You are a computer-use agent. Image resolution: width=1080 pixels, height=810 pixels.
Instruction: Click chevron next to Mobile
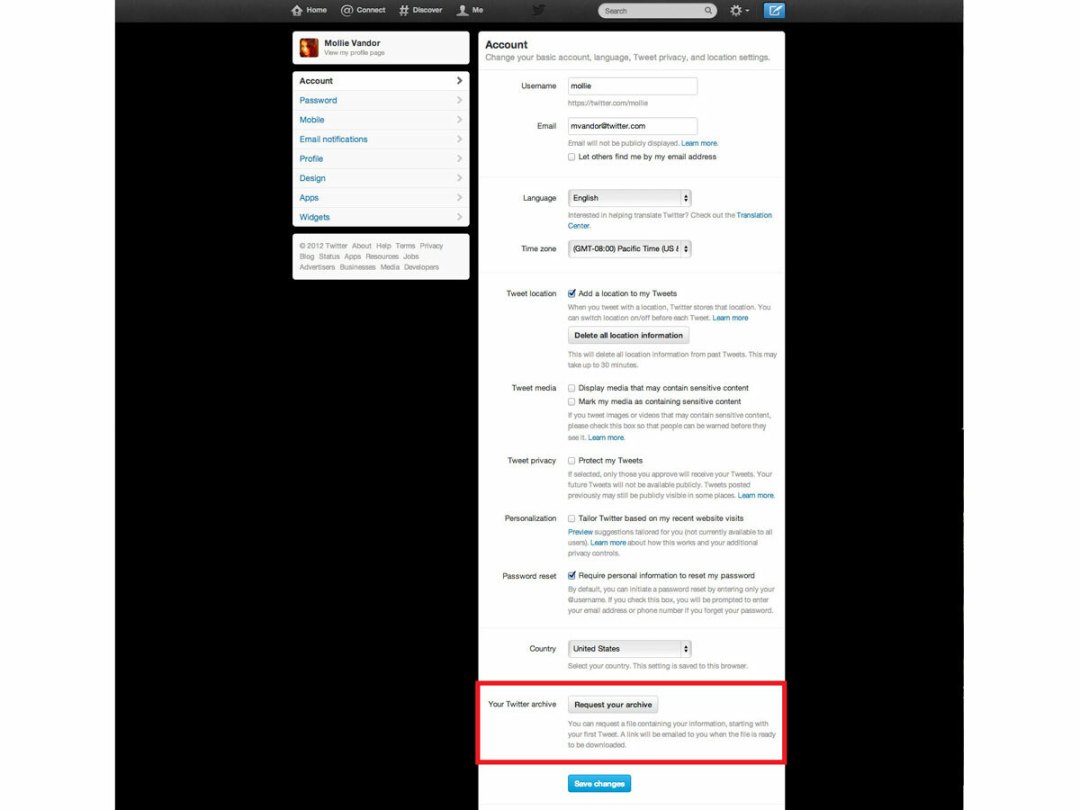[x=459, y=120]
